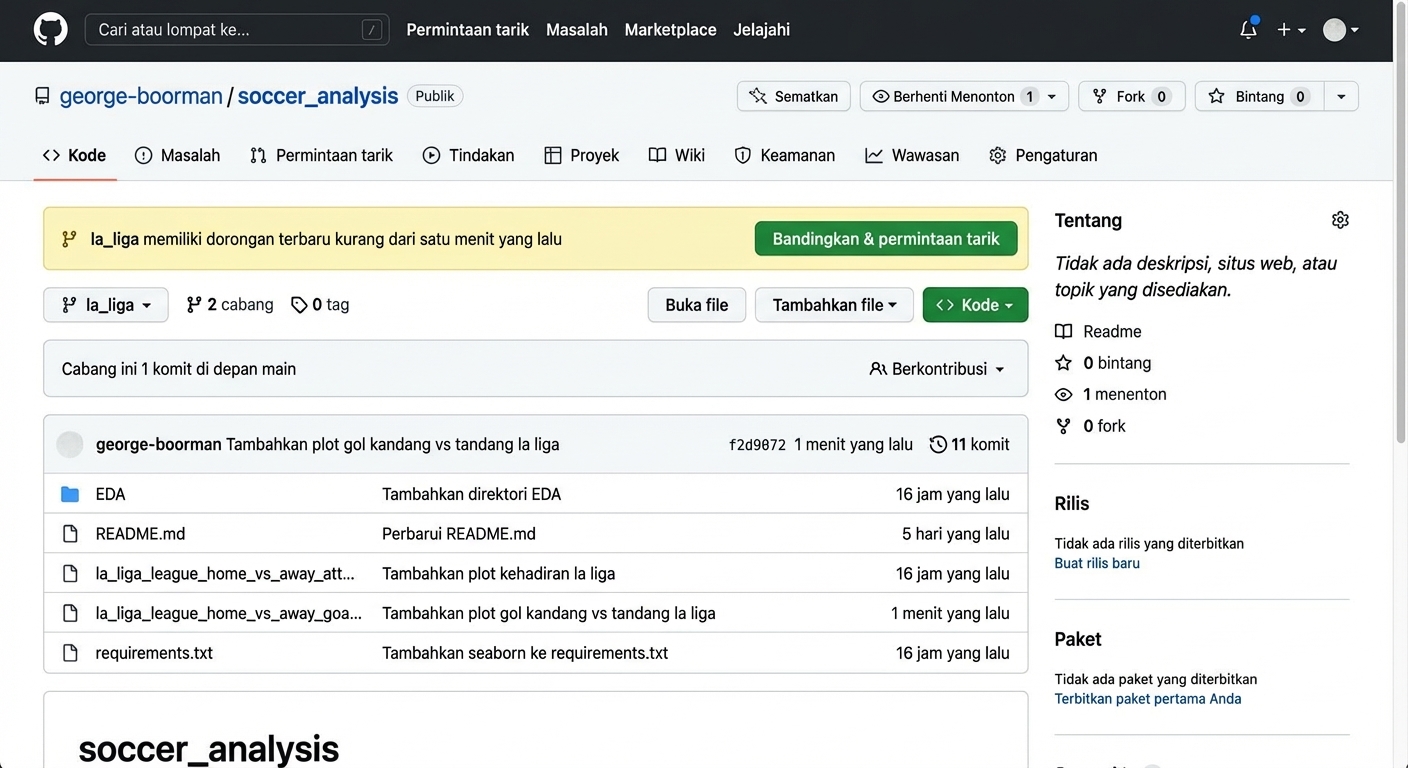View the '11 komit' history link
The image size is (1408, 768).
point(970,444)
